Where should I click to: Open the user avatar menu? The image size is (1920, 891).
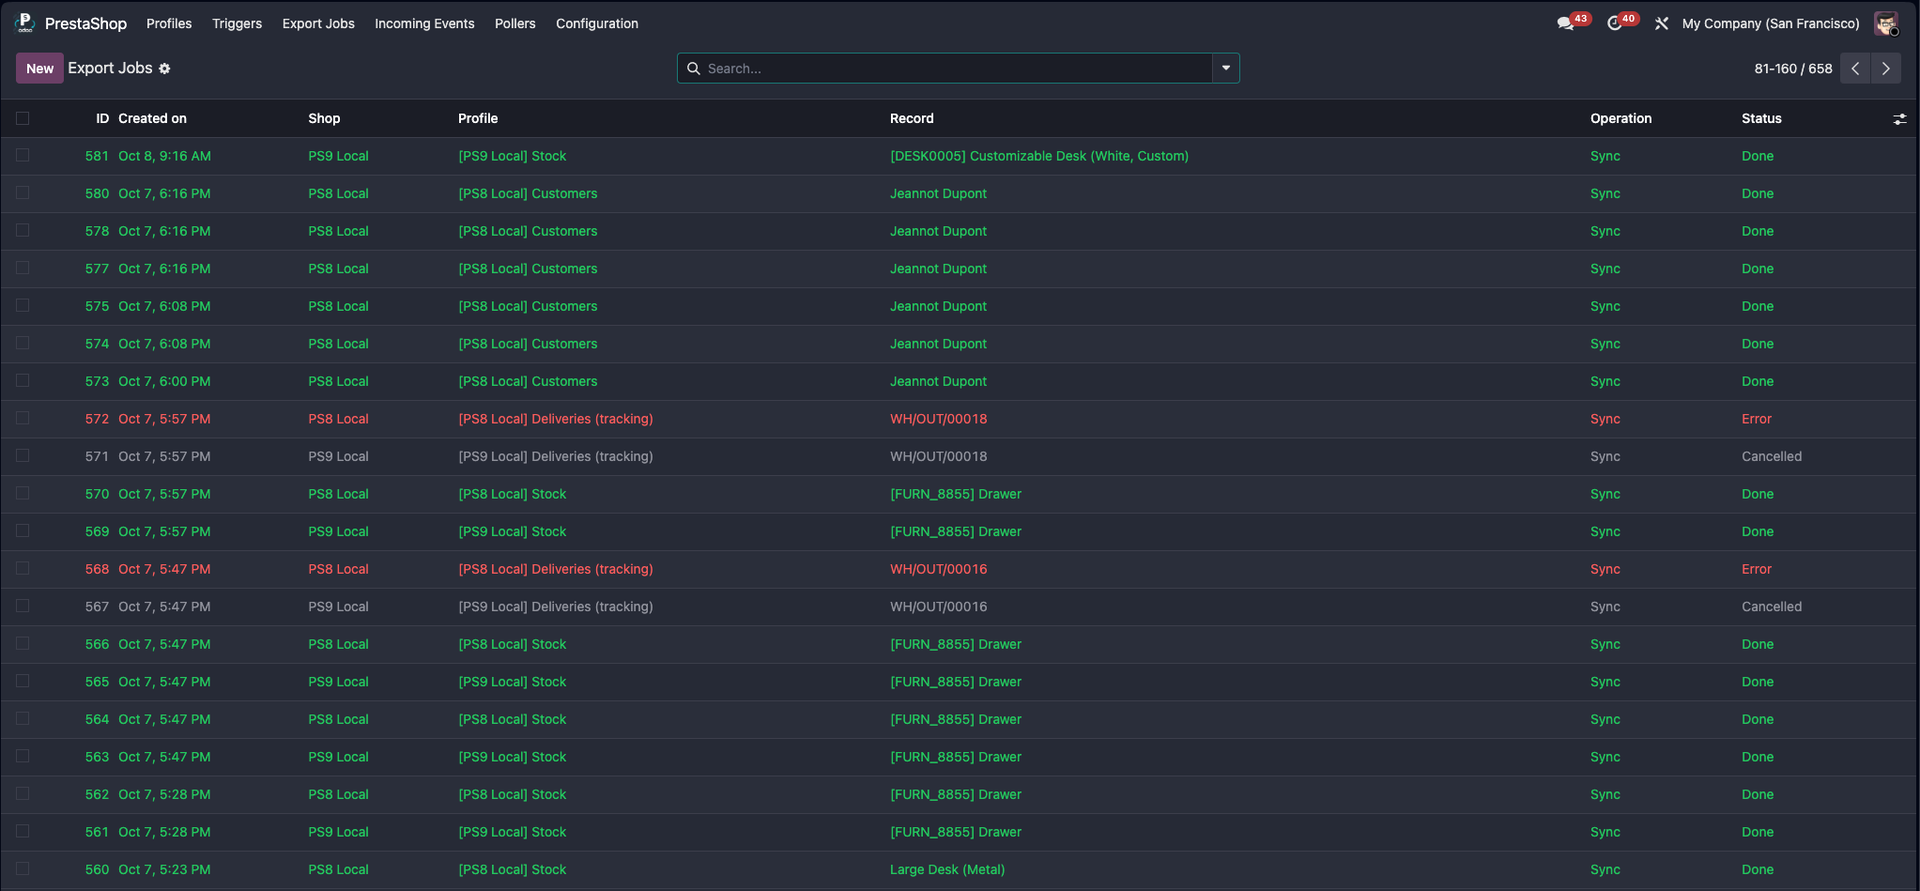tap(1885, 23)
